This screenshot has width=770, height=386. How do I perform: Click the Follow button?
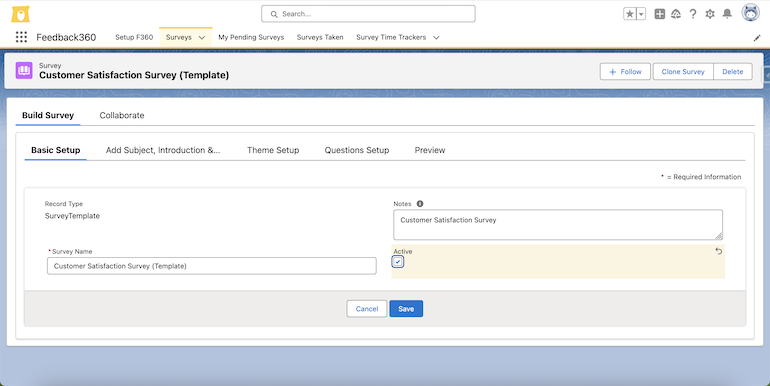(625, 72)
